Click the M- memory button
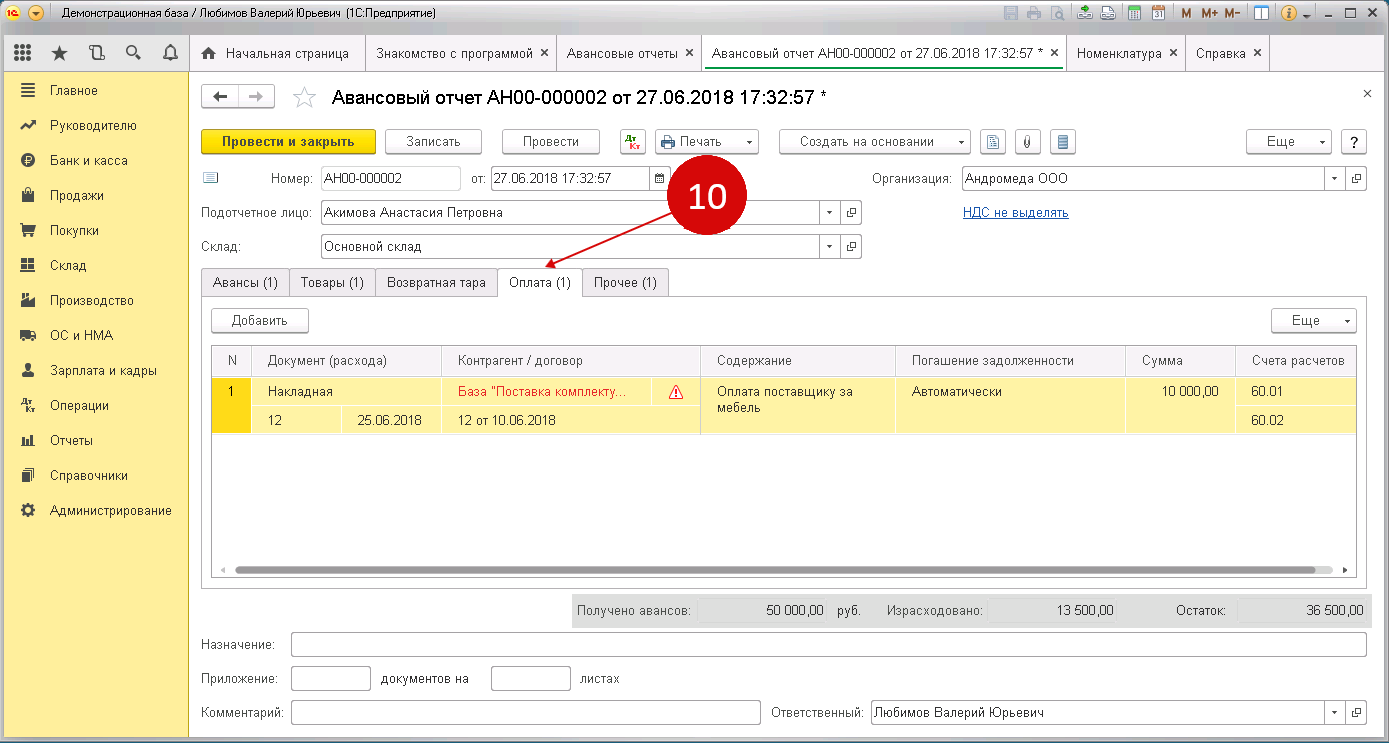 [1232, 13]
